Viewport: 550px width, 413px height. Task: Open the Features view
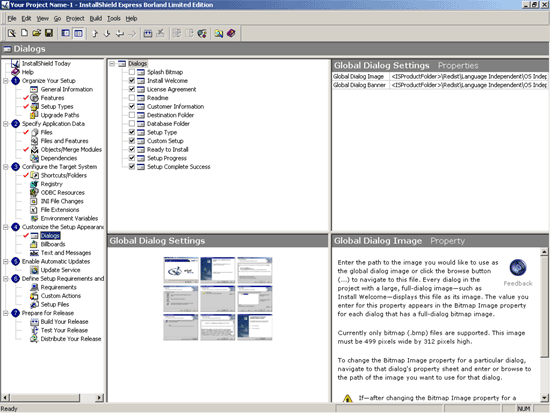coord(52,98)
